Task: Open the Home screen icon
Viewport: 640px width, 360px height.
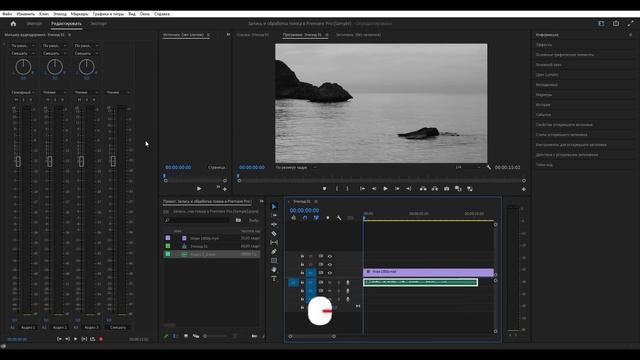Action: 13,24
